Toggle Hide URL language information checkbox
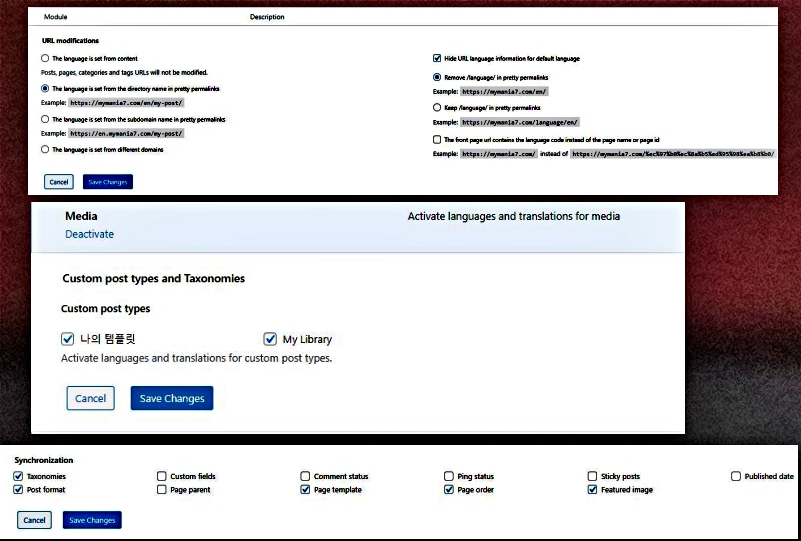801x541 pixels. (437, 59)
